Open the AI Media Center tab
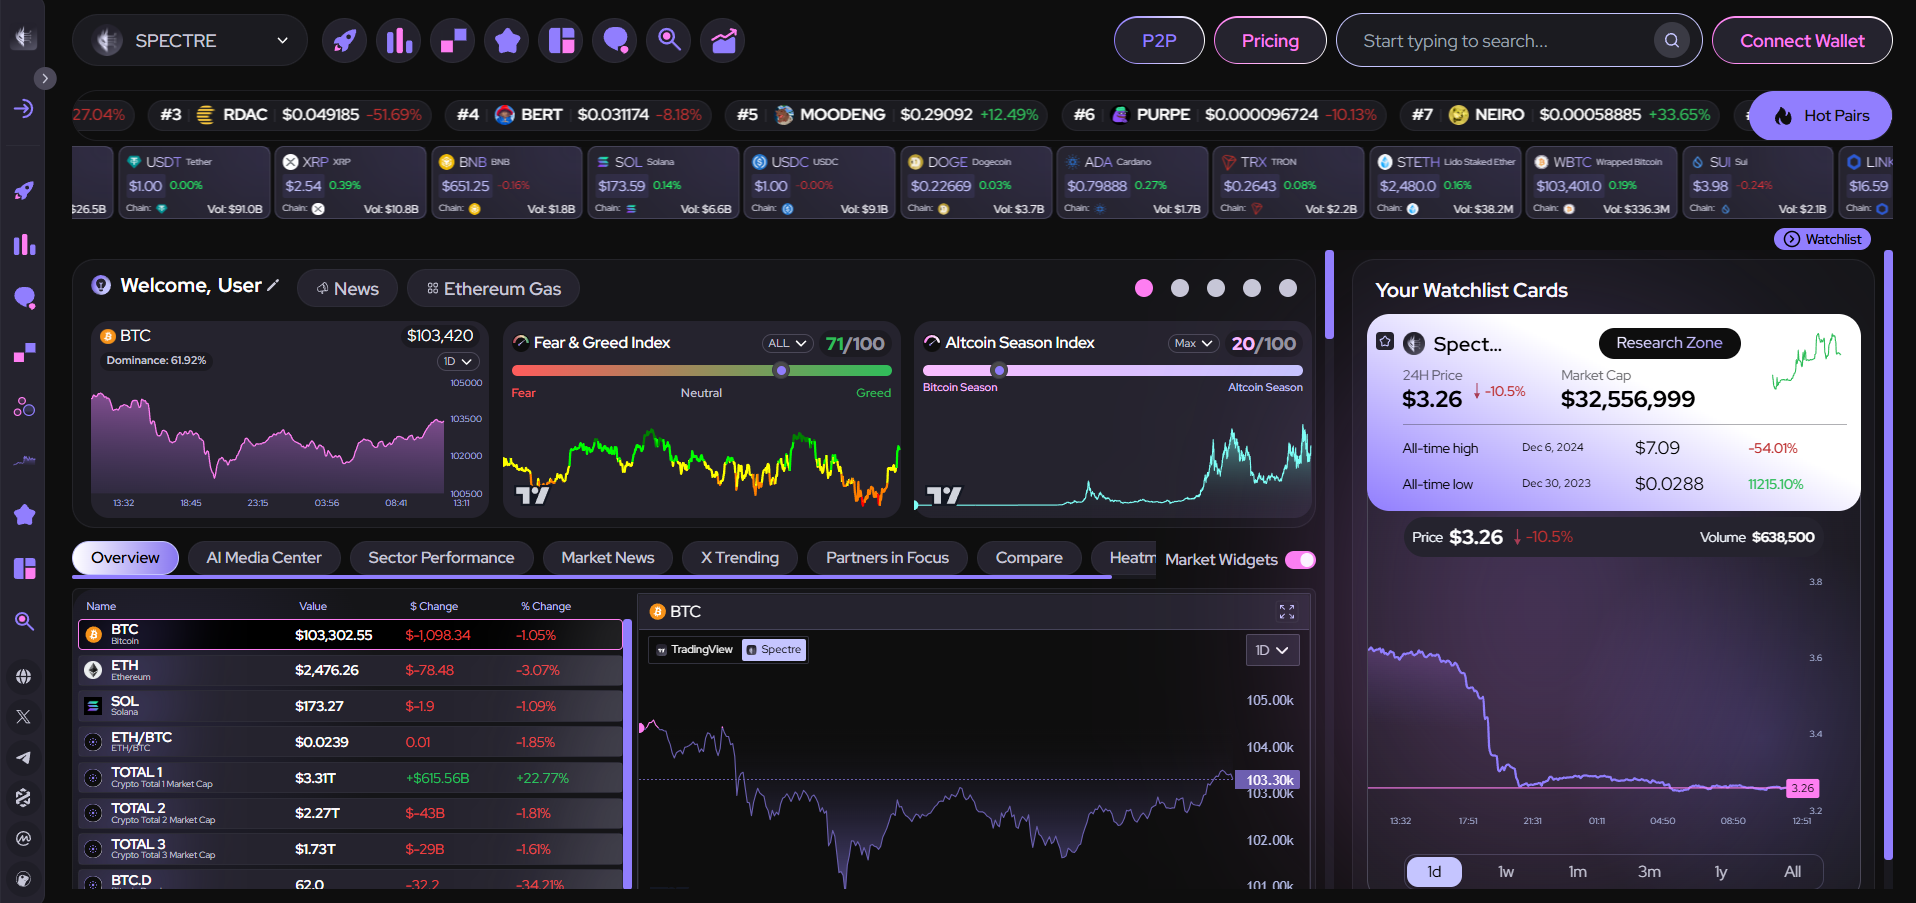Viewport: 1916px width, 903px height. click(x=263, y=557)
